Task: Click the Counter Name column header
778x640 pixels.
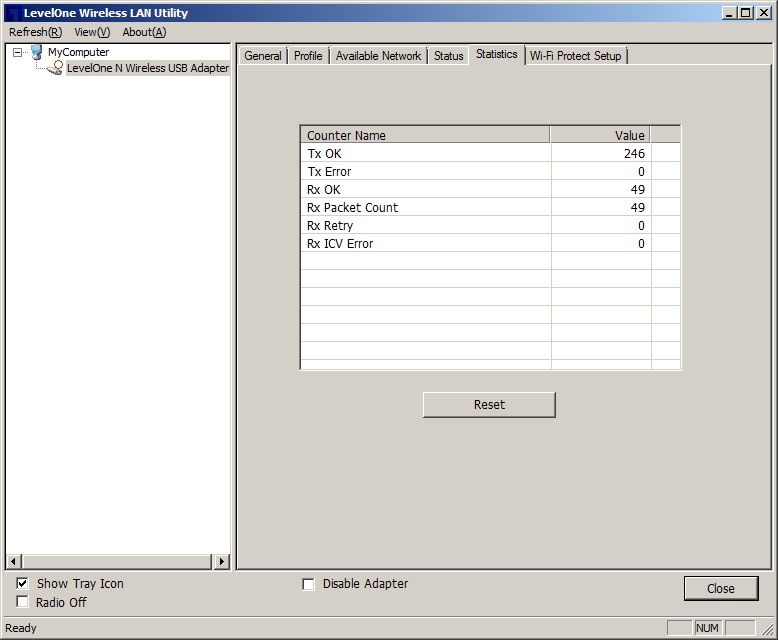Action: pos(425,135)
